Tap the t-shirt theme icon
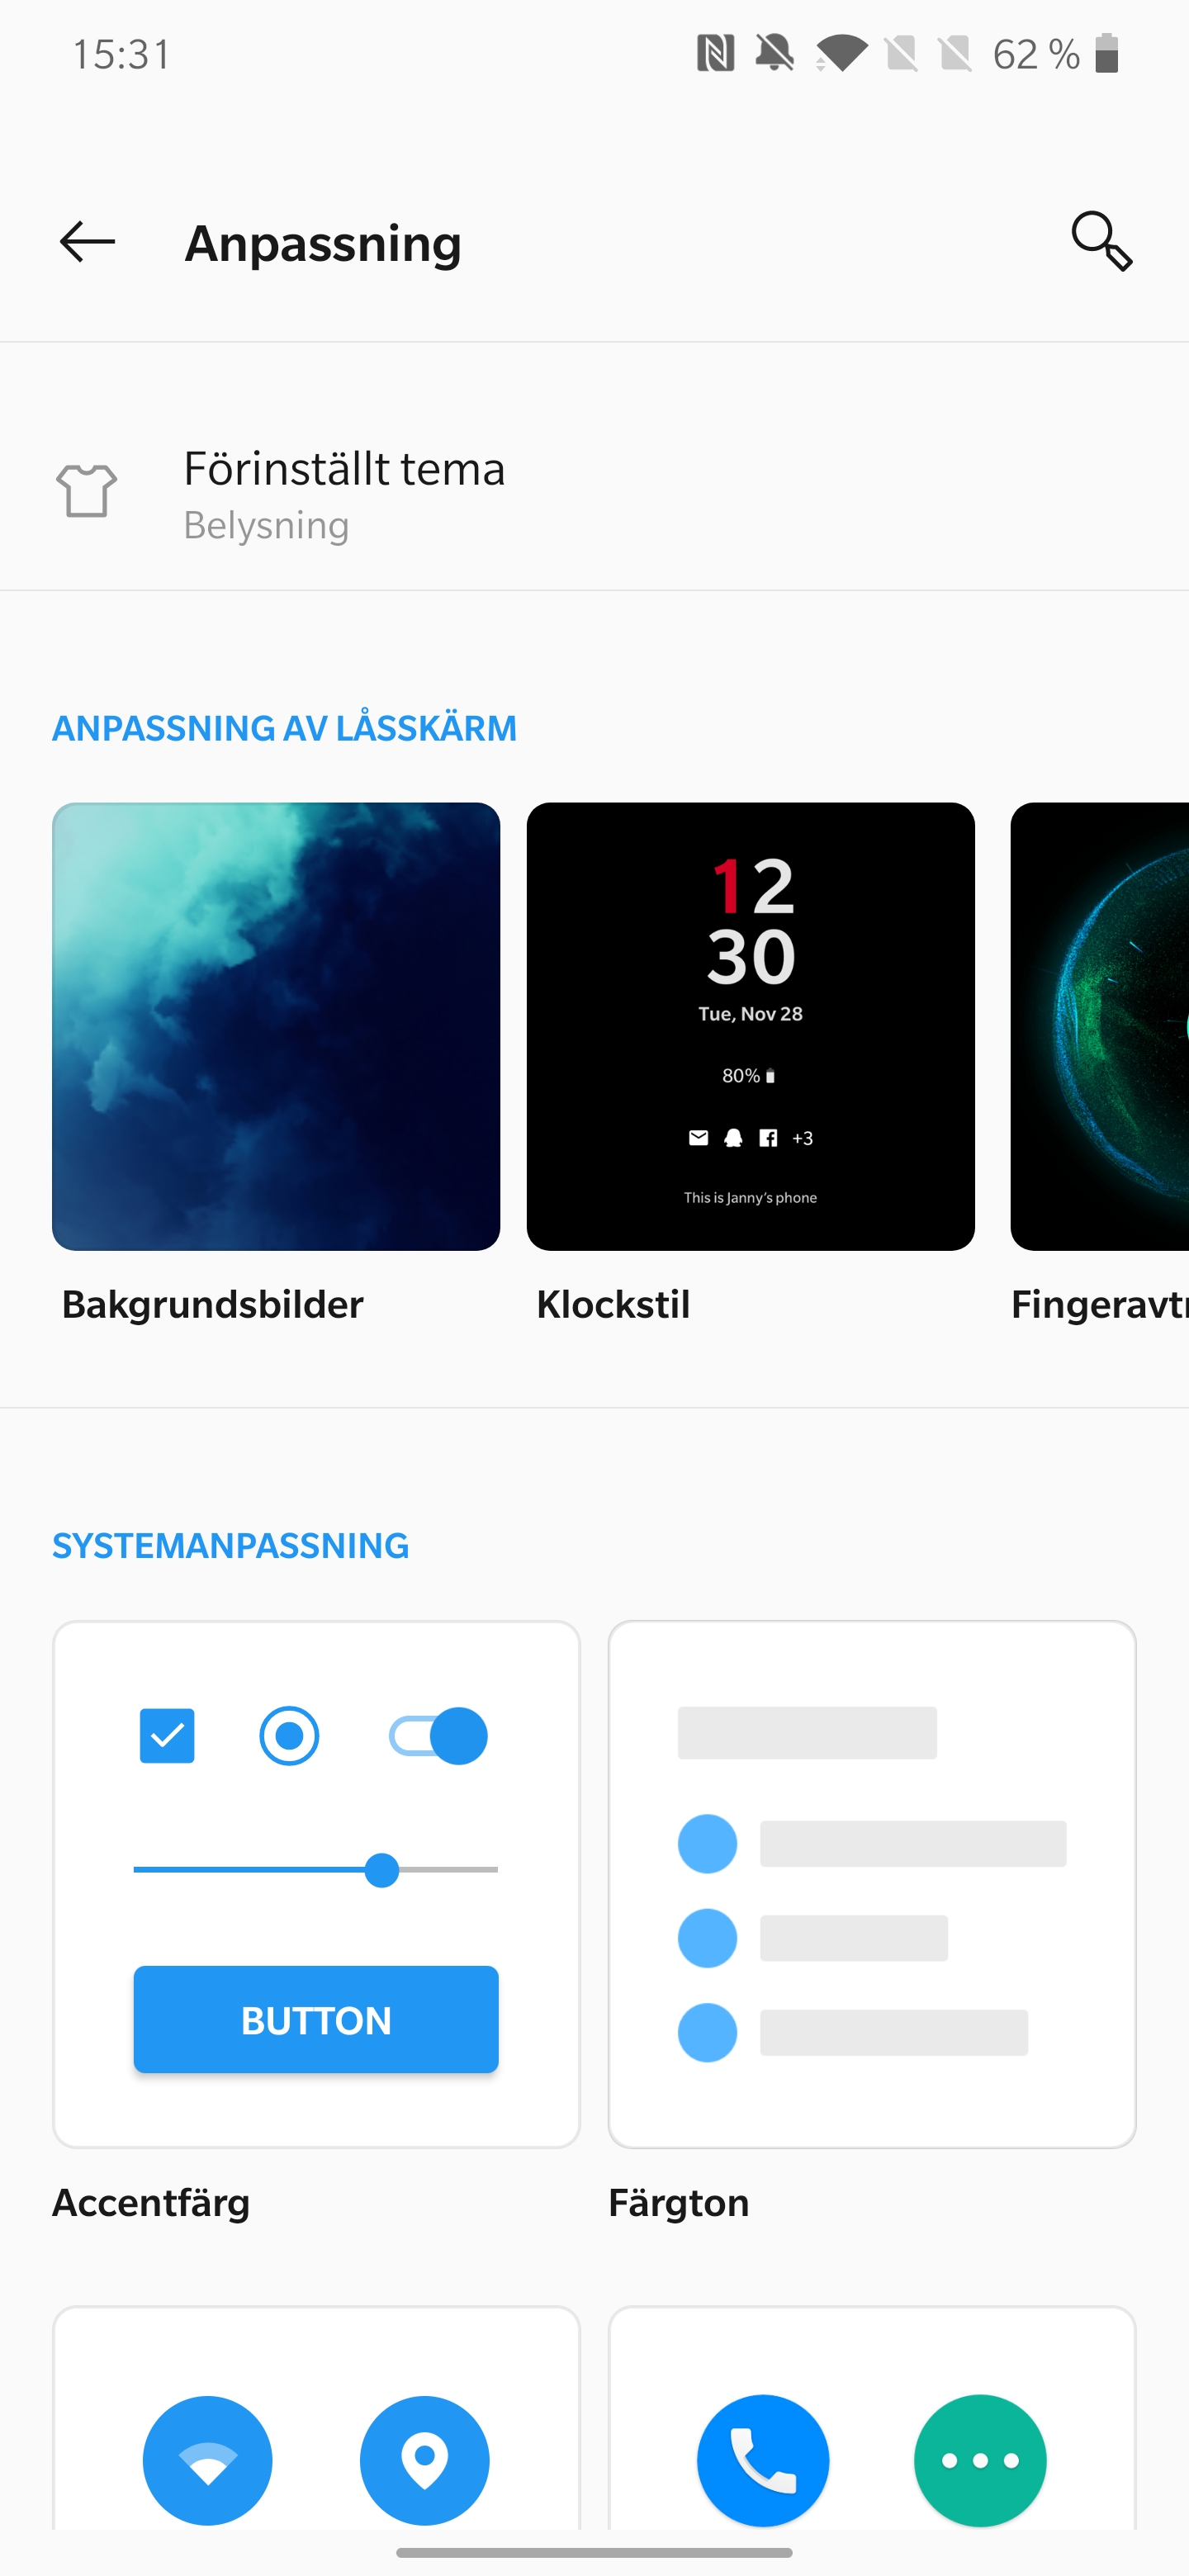The image size is (1189, 2576). tap(87, 490)
